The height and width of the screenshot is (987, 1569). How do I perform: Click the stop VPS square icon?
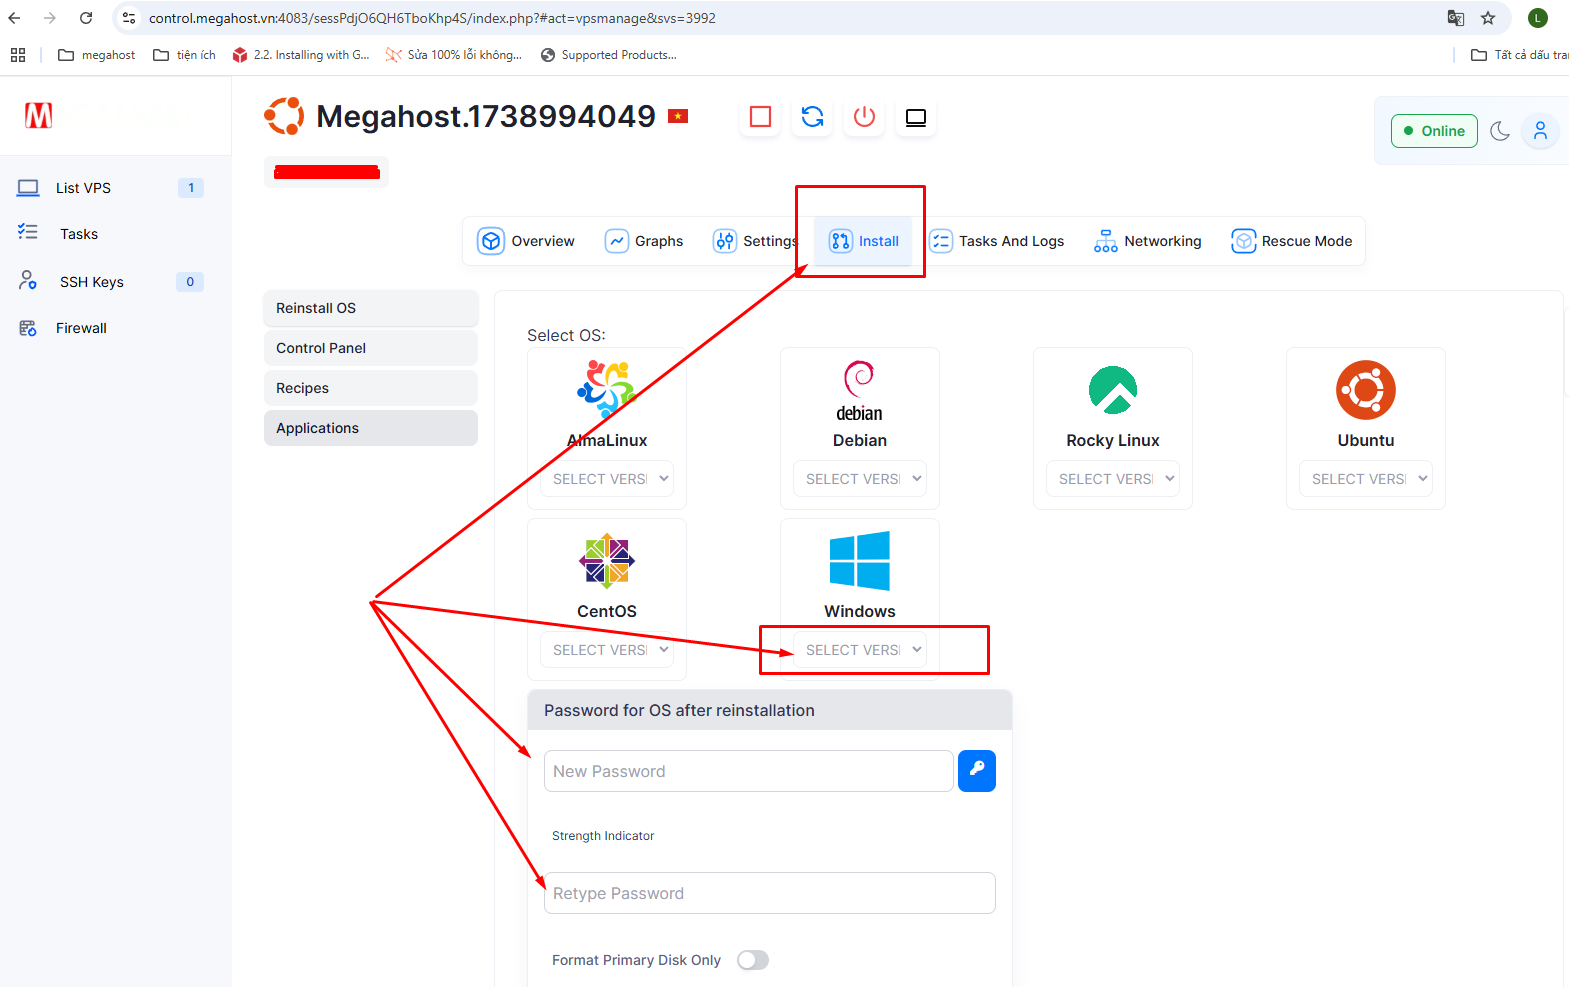pyautogui.click(x=760, y=117)
